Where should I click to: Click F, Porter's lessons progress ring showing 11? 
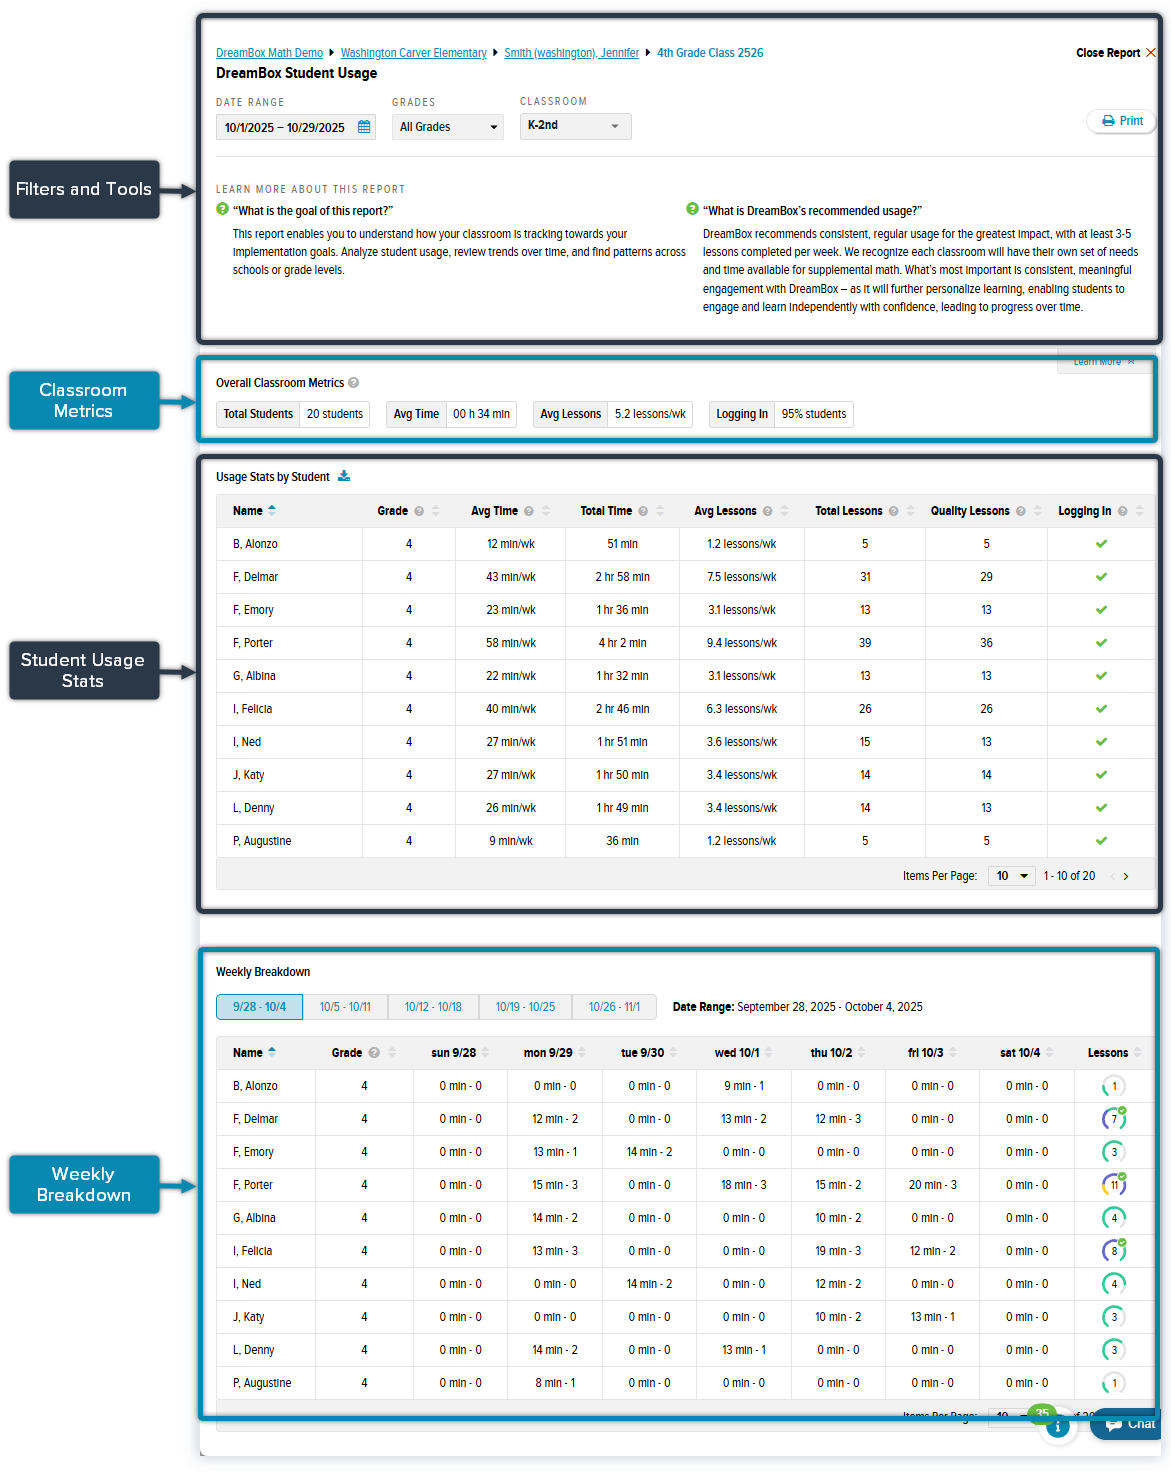(x=1114, y=1185)
